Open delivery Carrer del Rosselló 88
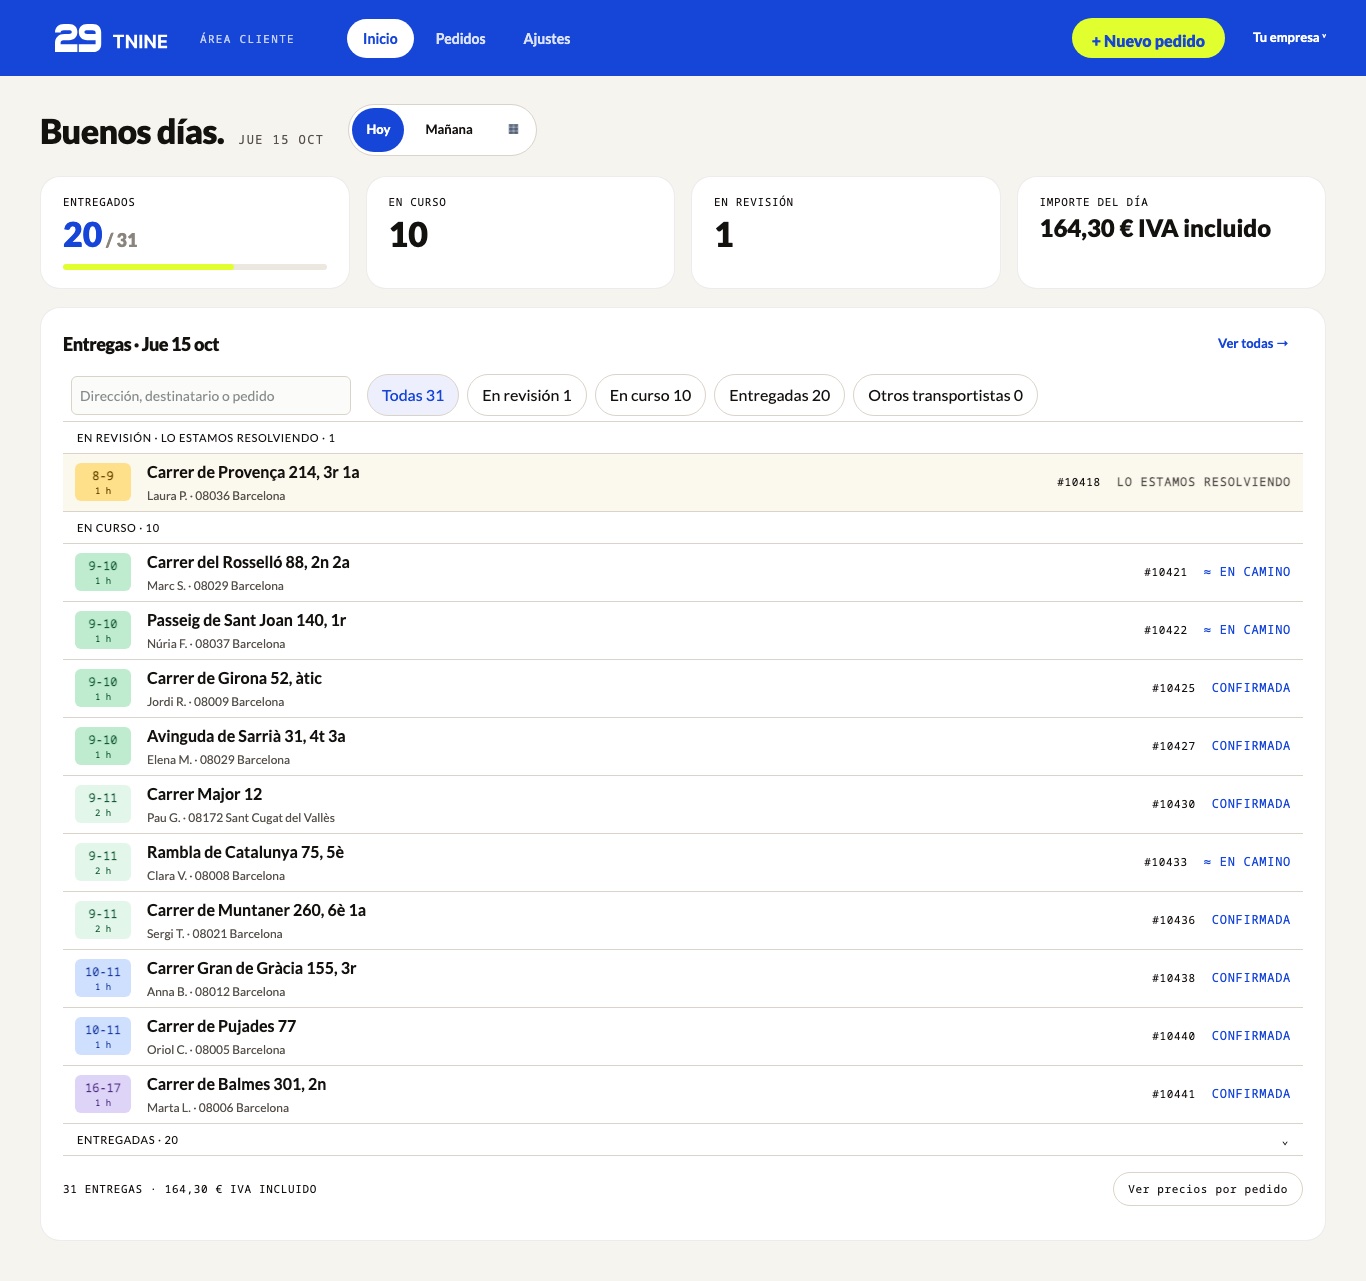The height and width of the screenshot is (1281, 1366). 683,573
